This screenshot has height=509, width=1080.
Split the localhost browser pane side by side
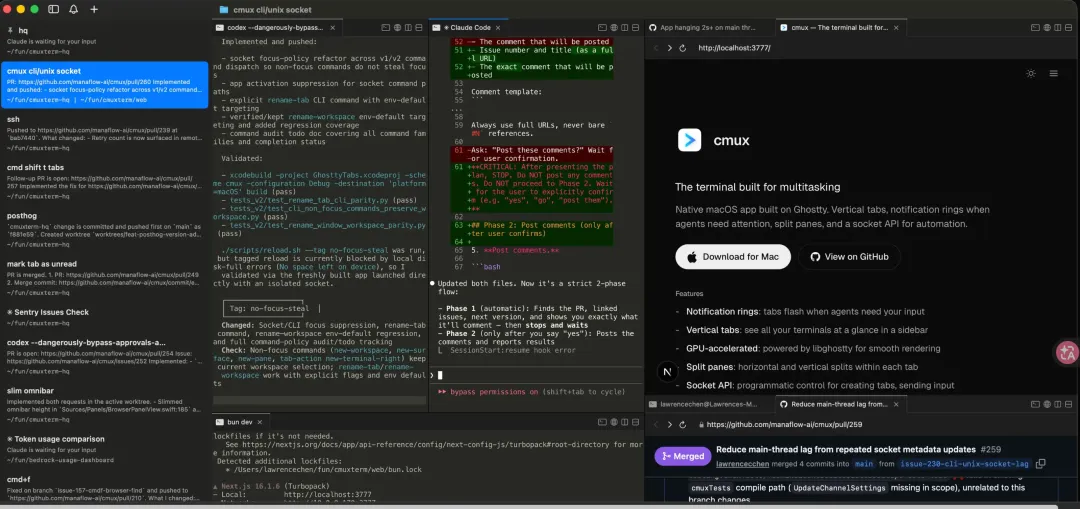point(1057,28)
